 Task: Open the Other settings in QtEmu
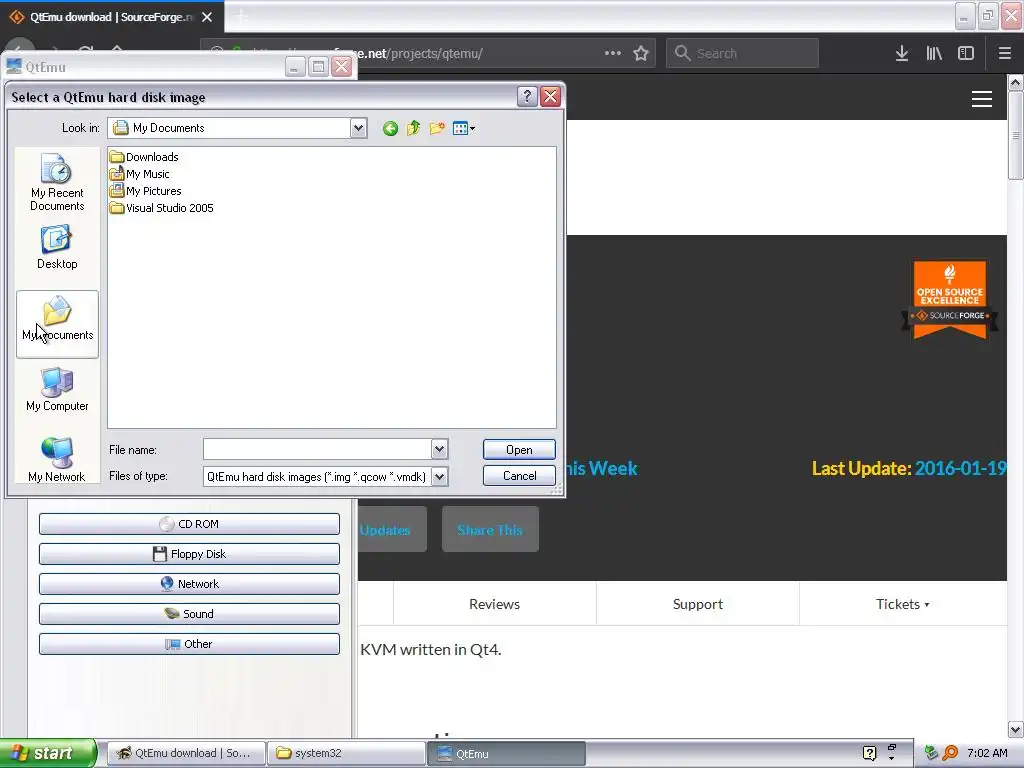(x=189, y=644)
